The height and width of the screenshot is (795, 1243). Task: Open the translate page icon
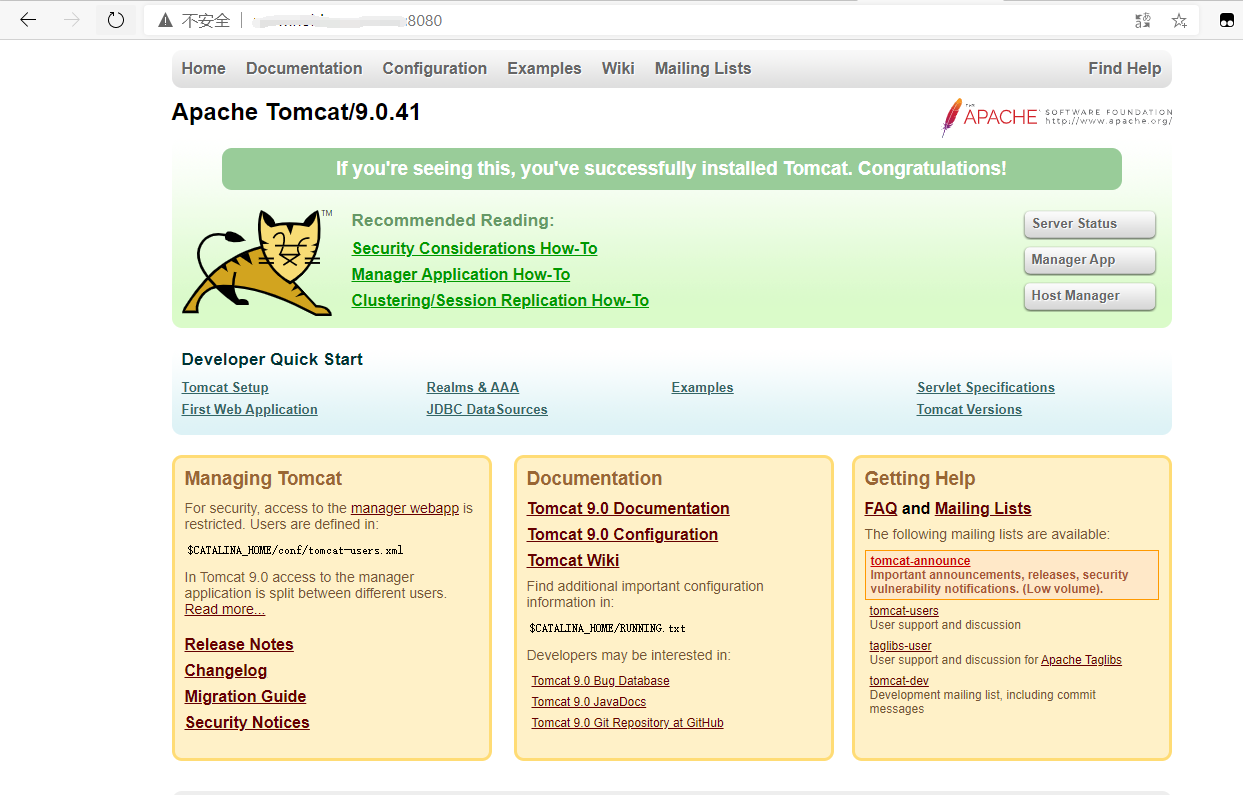[1143, 20]
